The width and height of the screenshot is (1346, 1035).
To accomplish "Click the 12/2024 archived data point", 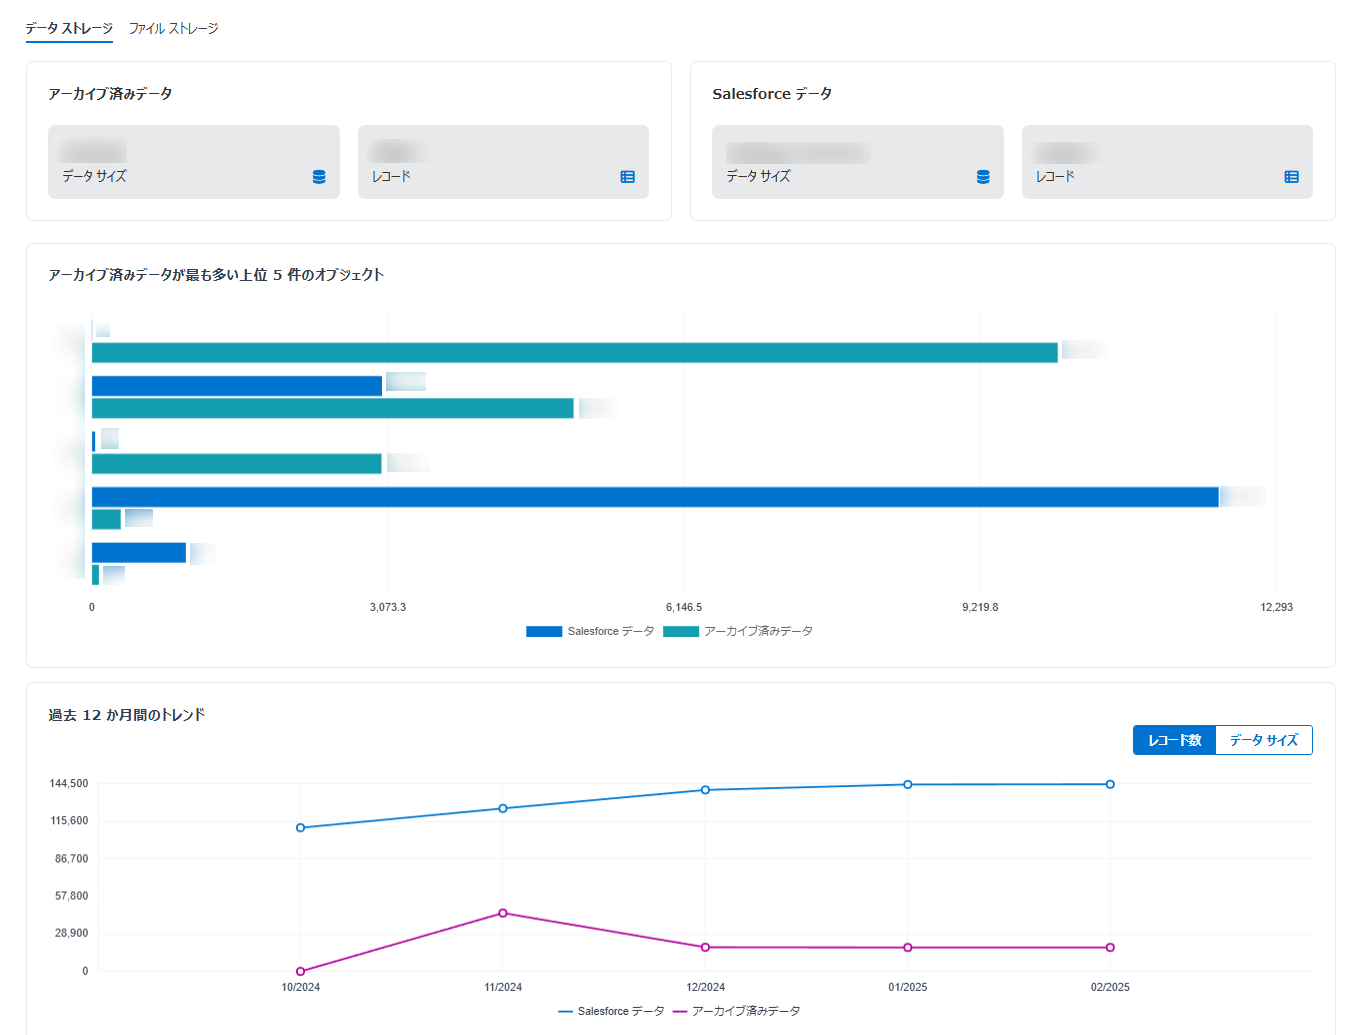I will coord(705,947).
